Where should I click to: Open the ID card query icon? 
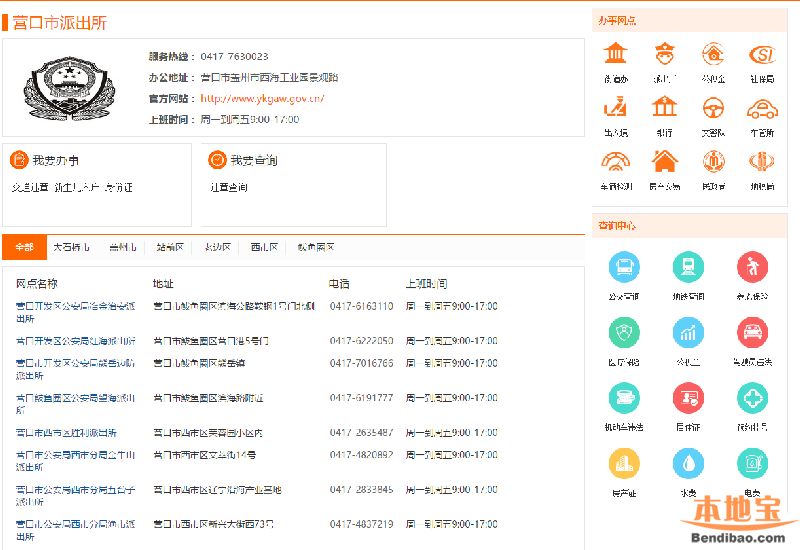688,398
